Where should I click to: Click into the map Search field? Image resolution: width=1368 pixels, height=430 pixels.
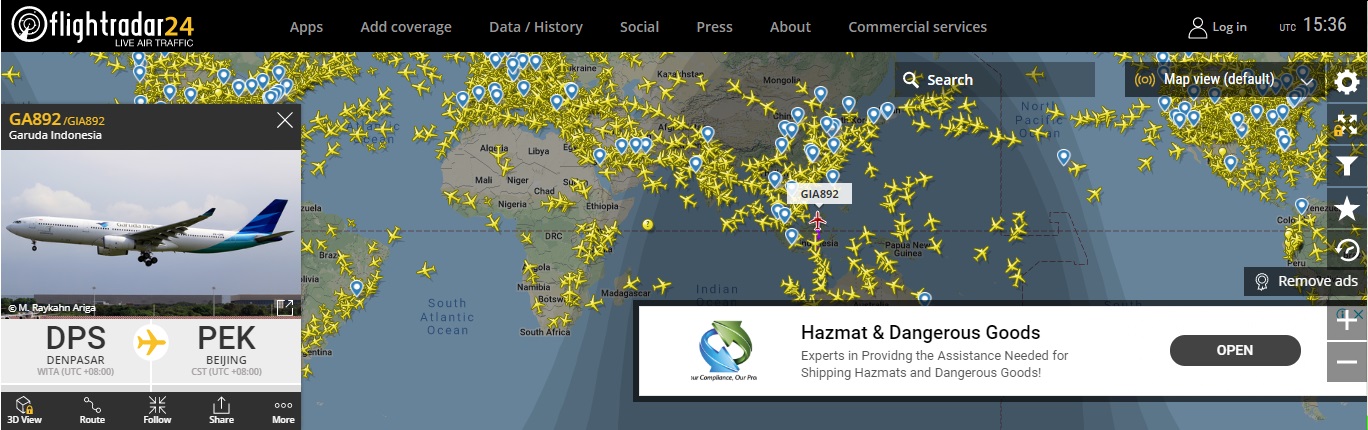click(x=995, y=80)
